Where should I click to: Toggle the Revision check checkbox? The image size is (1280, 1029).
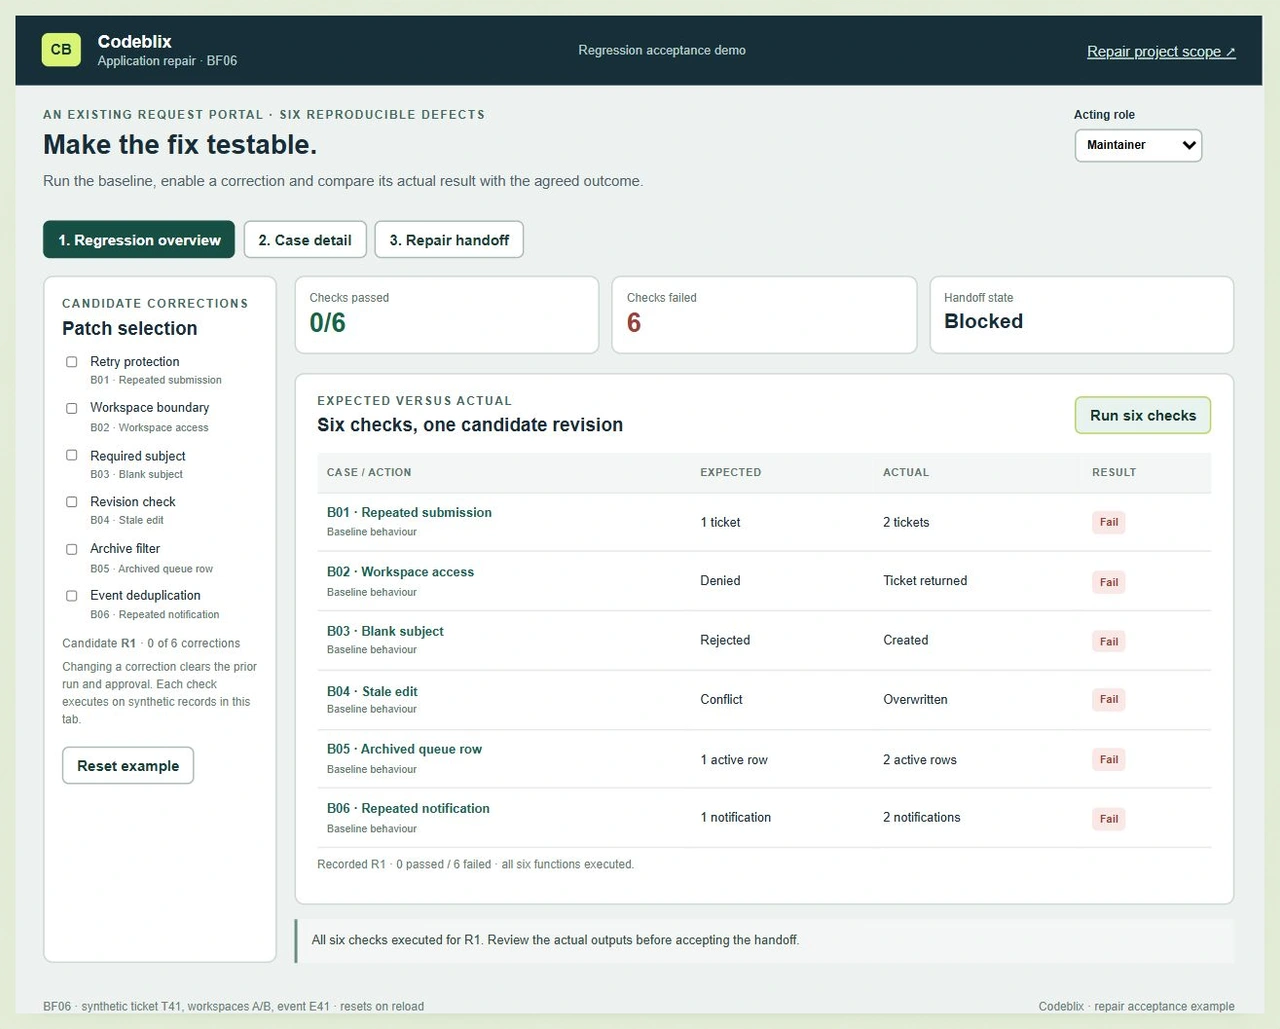coord(71,502)
